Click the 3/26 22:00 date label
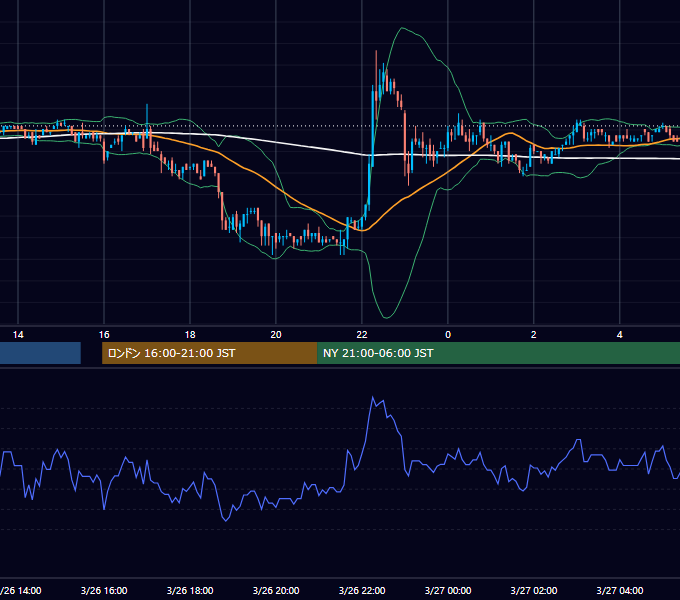Screen dimensions: 680x600 click(362, 590)
